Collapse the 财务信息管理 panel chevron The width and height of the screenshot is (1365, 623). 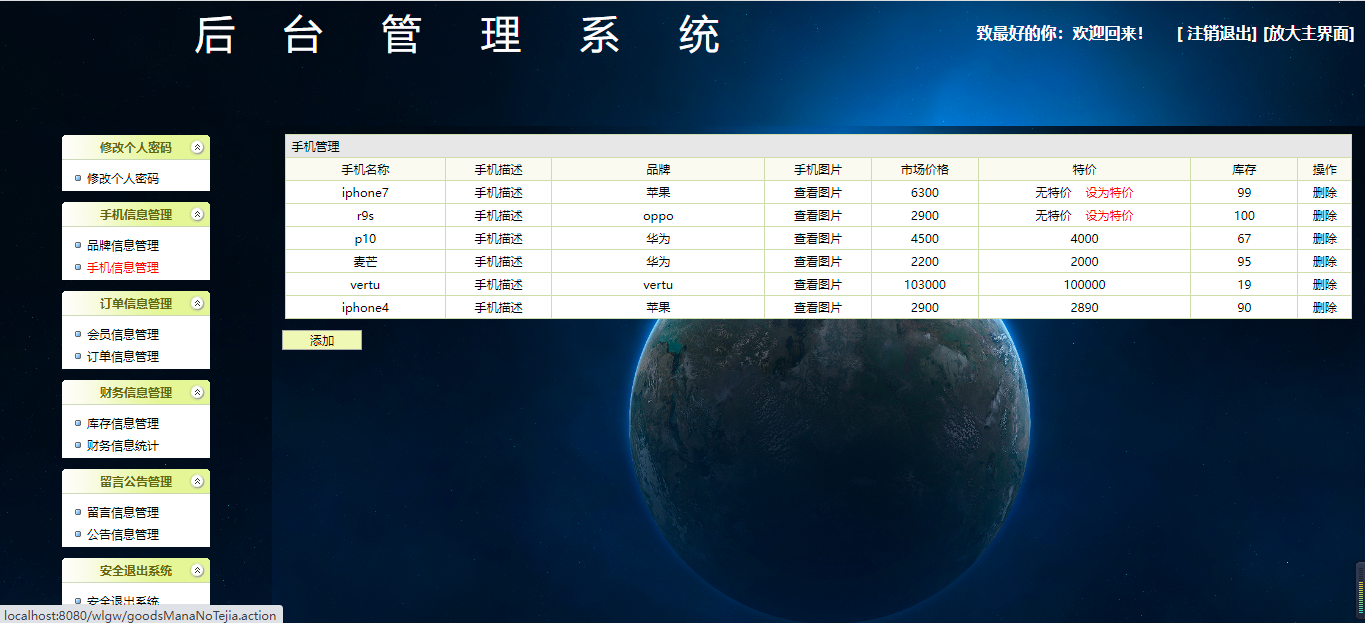point(197,392)
